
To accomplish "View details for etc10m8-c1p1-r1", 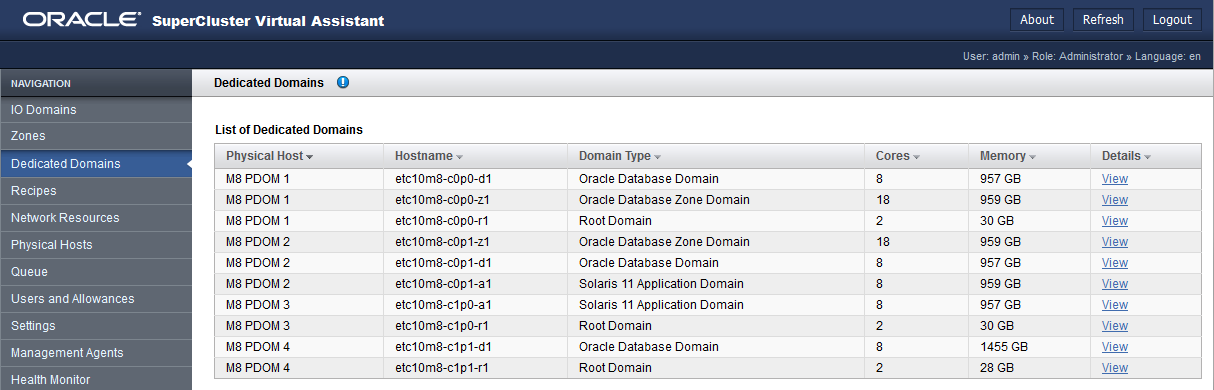I will coord(1114,368).
